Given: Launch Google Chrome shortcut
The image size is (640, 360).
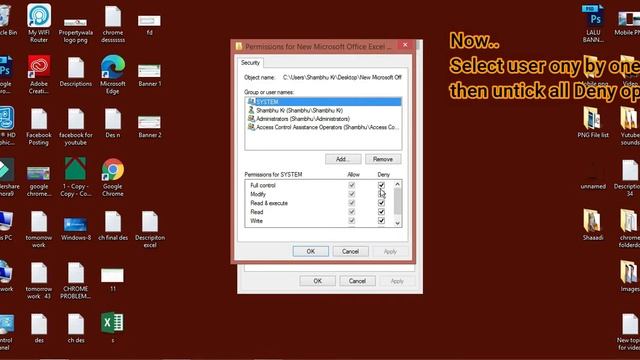Looking at the screenshot, I should point(113,178).
